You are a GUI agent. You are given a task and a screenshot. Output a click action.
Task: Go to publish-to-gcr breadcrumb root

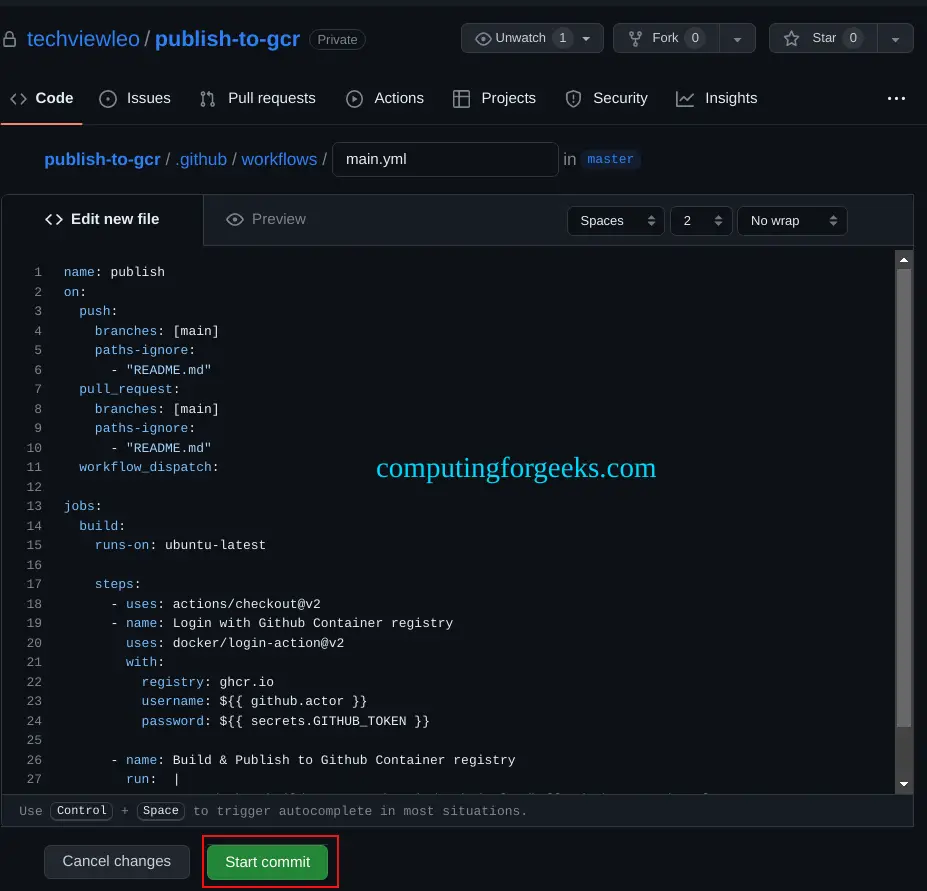tap(102, 159)
